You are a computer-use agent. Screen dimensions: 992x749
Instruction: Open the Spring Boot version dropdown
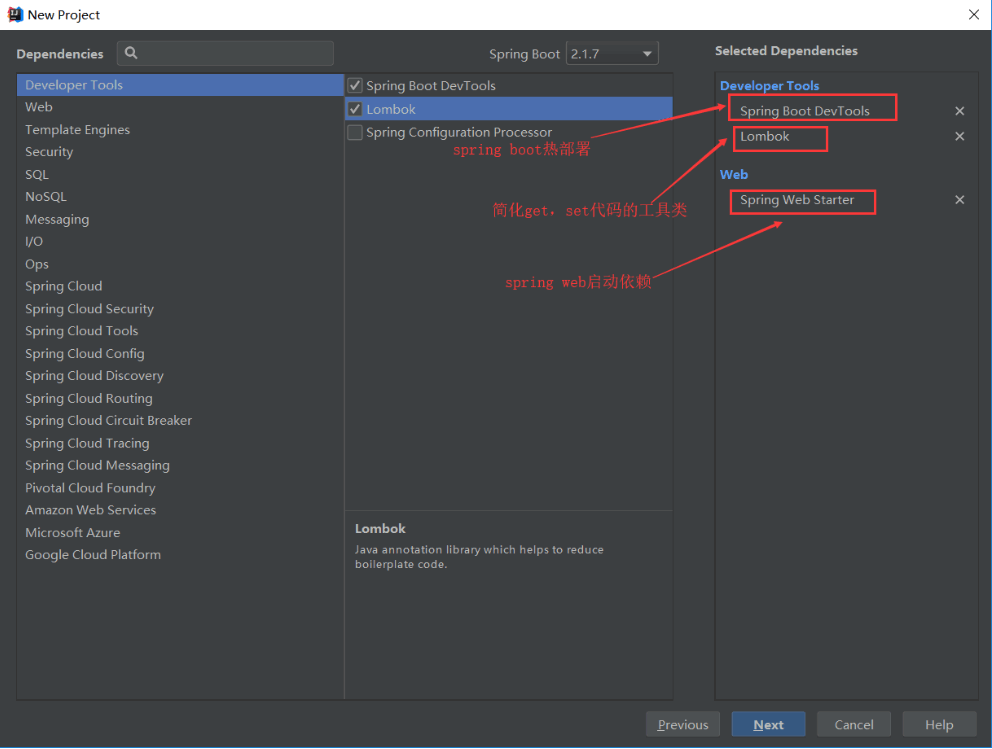tap(612, 54)
